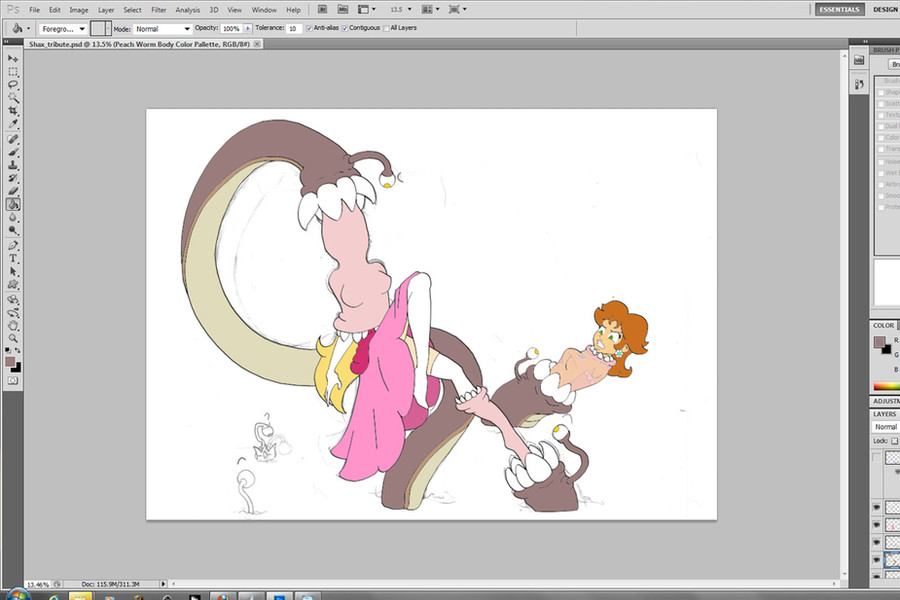Swap foreground and background colors

point(18,350)
